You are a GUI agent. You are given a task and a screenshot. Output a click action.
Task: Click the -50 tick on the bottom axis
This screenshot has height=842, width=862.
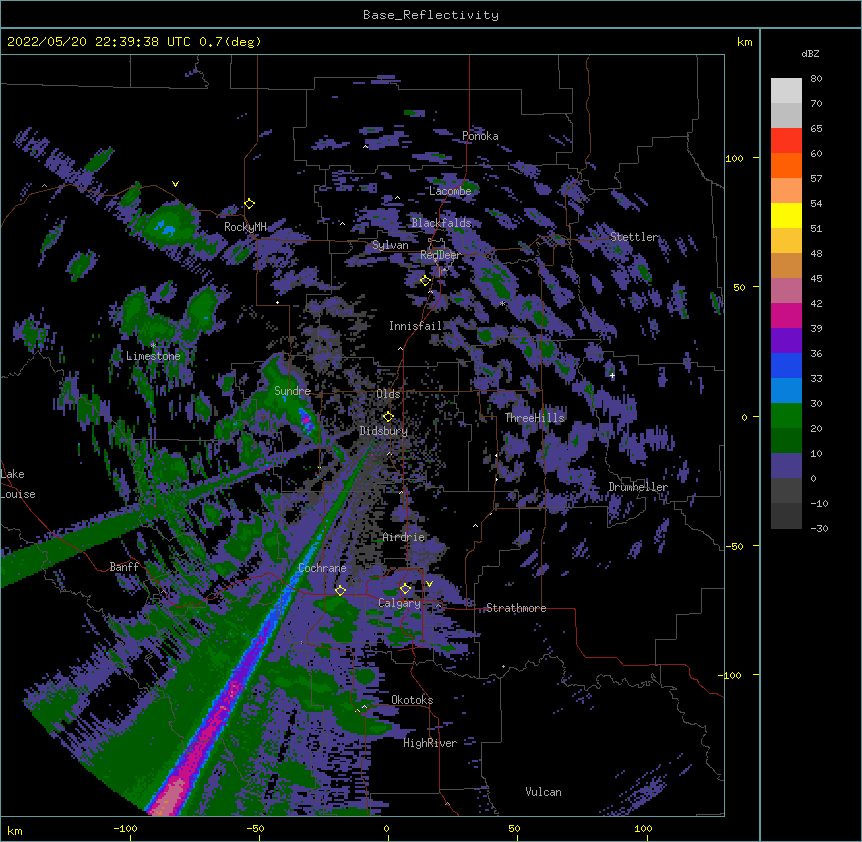[255, 828]
